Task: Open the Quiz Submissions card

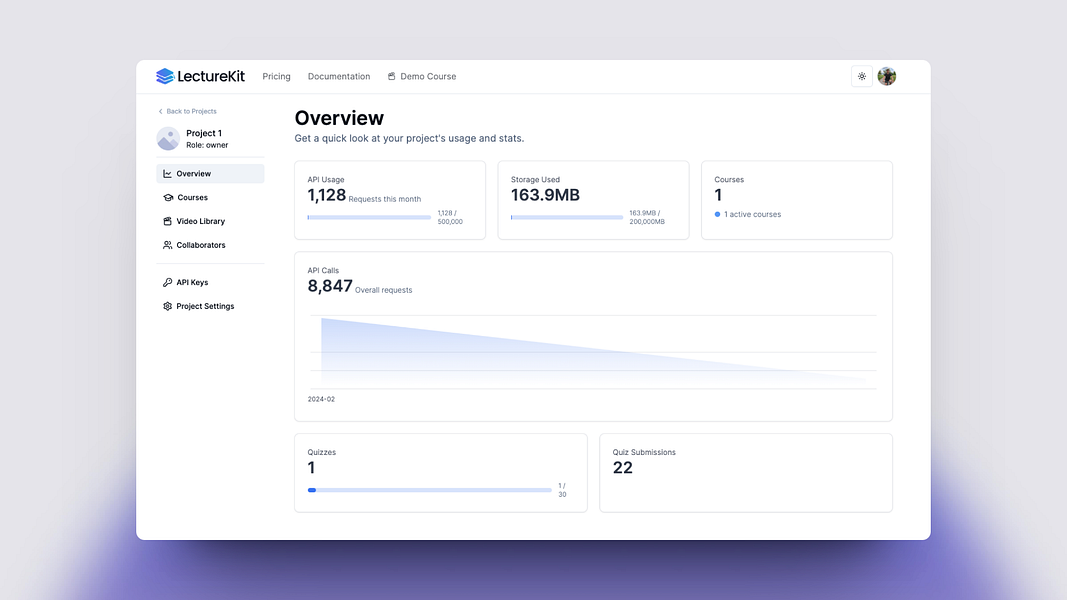Action: tap(746, 473)
